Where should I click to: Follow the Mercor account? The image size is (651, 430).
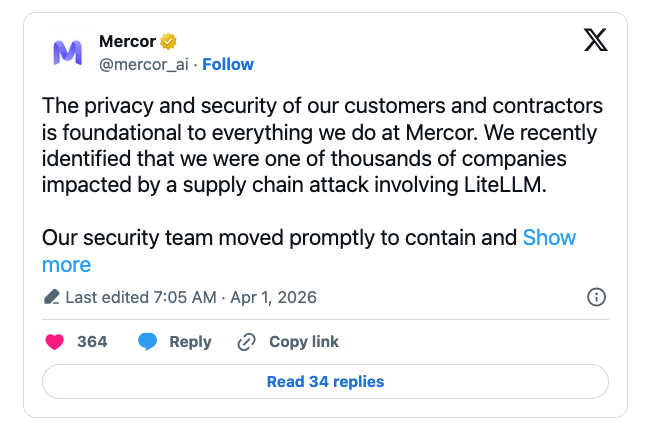(228, 64)
